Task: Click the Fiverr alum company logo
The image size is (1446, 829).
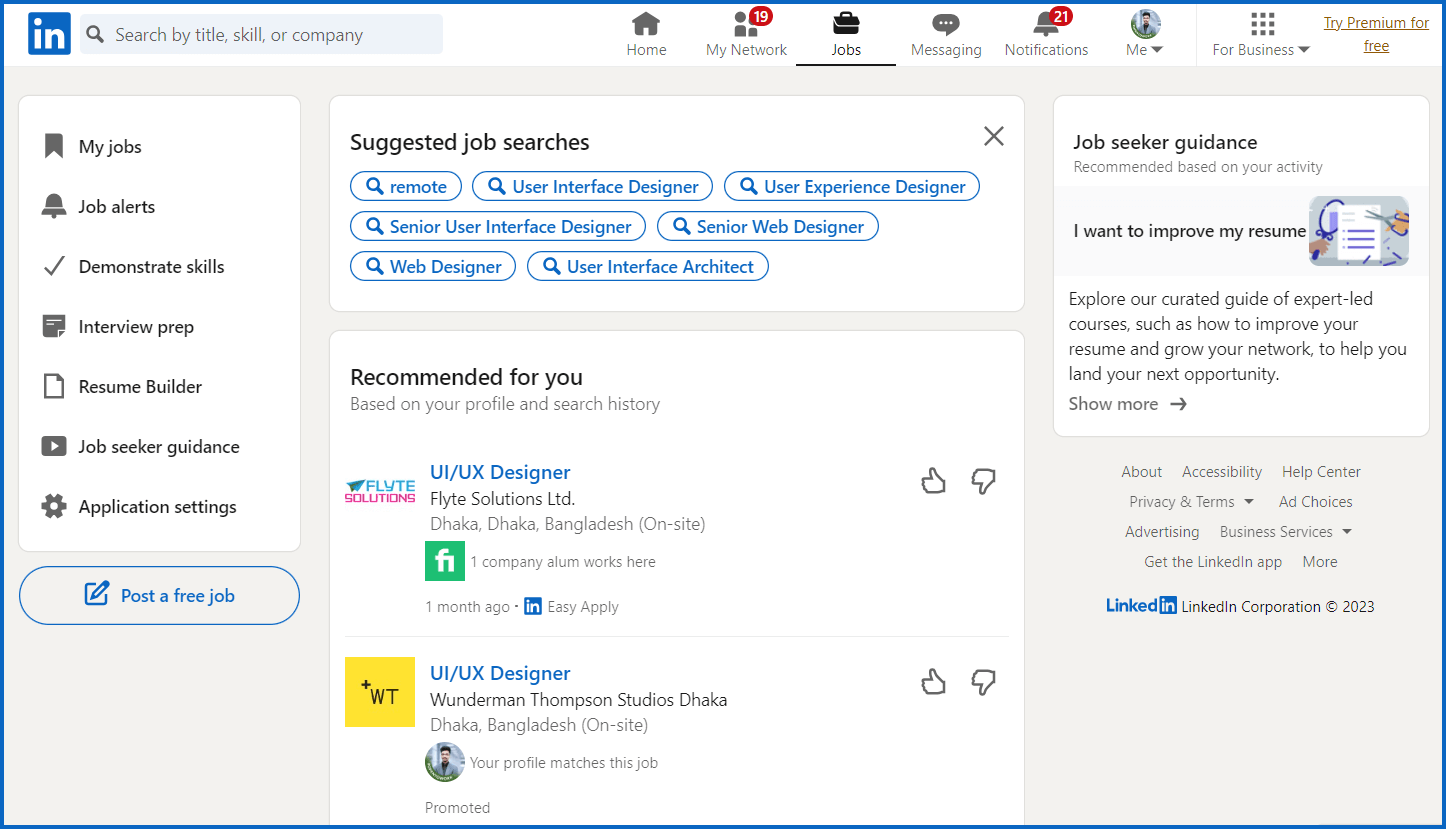Action: pos(445,561)
